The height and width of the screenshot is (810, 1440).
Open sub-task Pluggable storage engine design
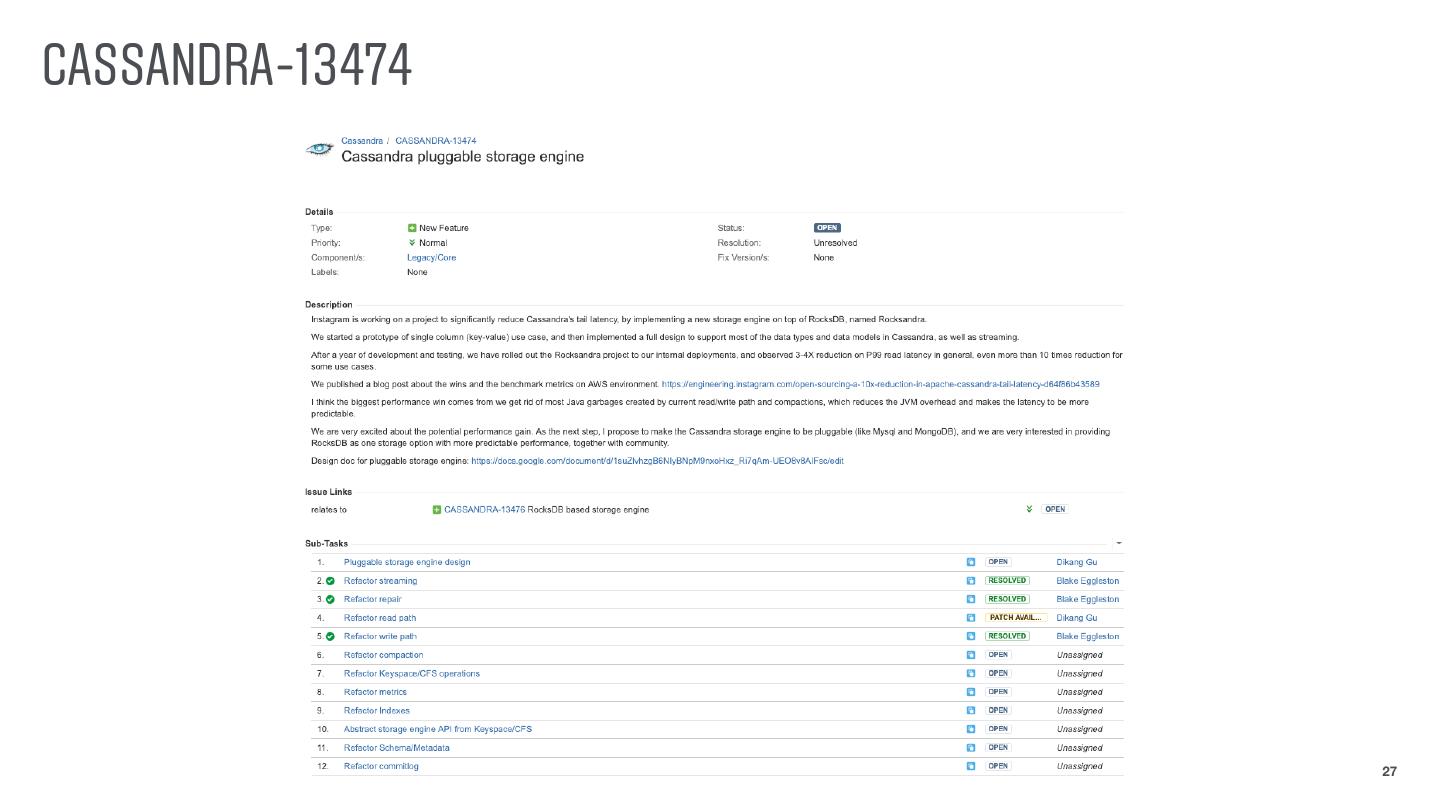pos(407,562)
